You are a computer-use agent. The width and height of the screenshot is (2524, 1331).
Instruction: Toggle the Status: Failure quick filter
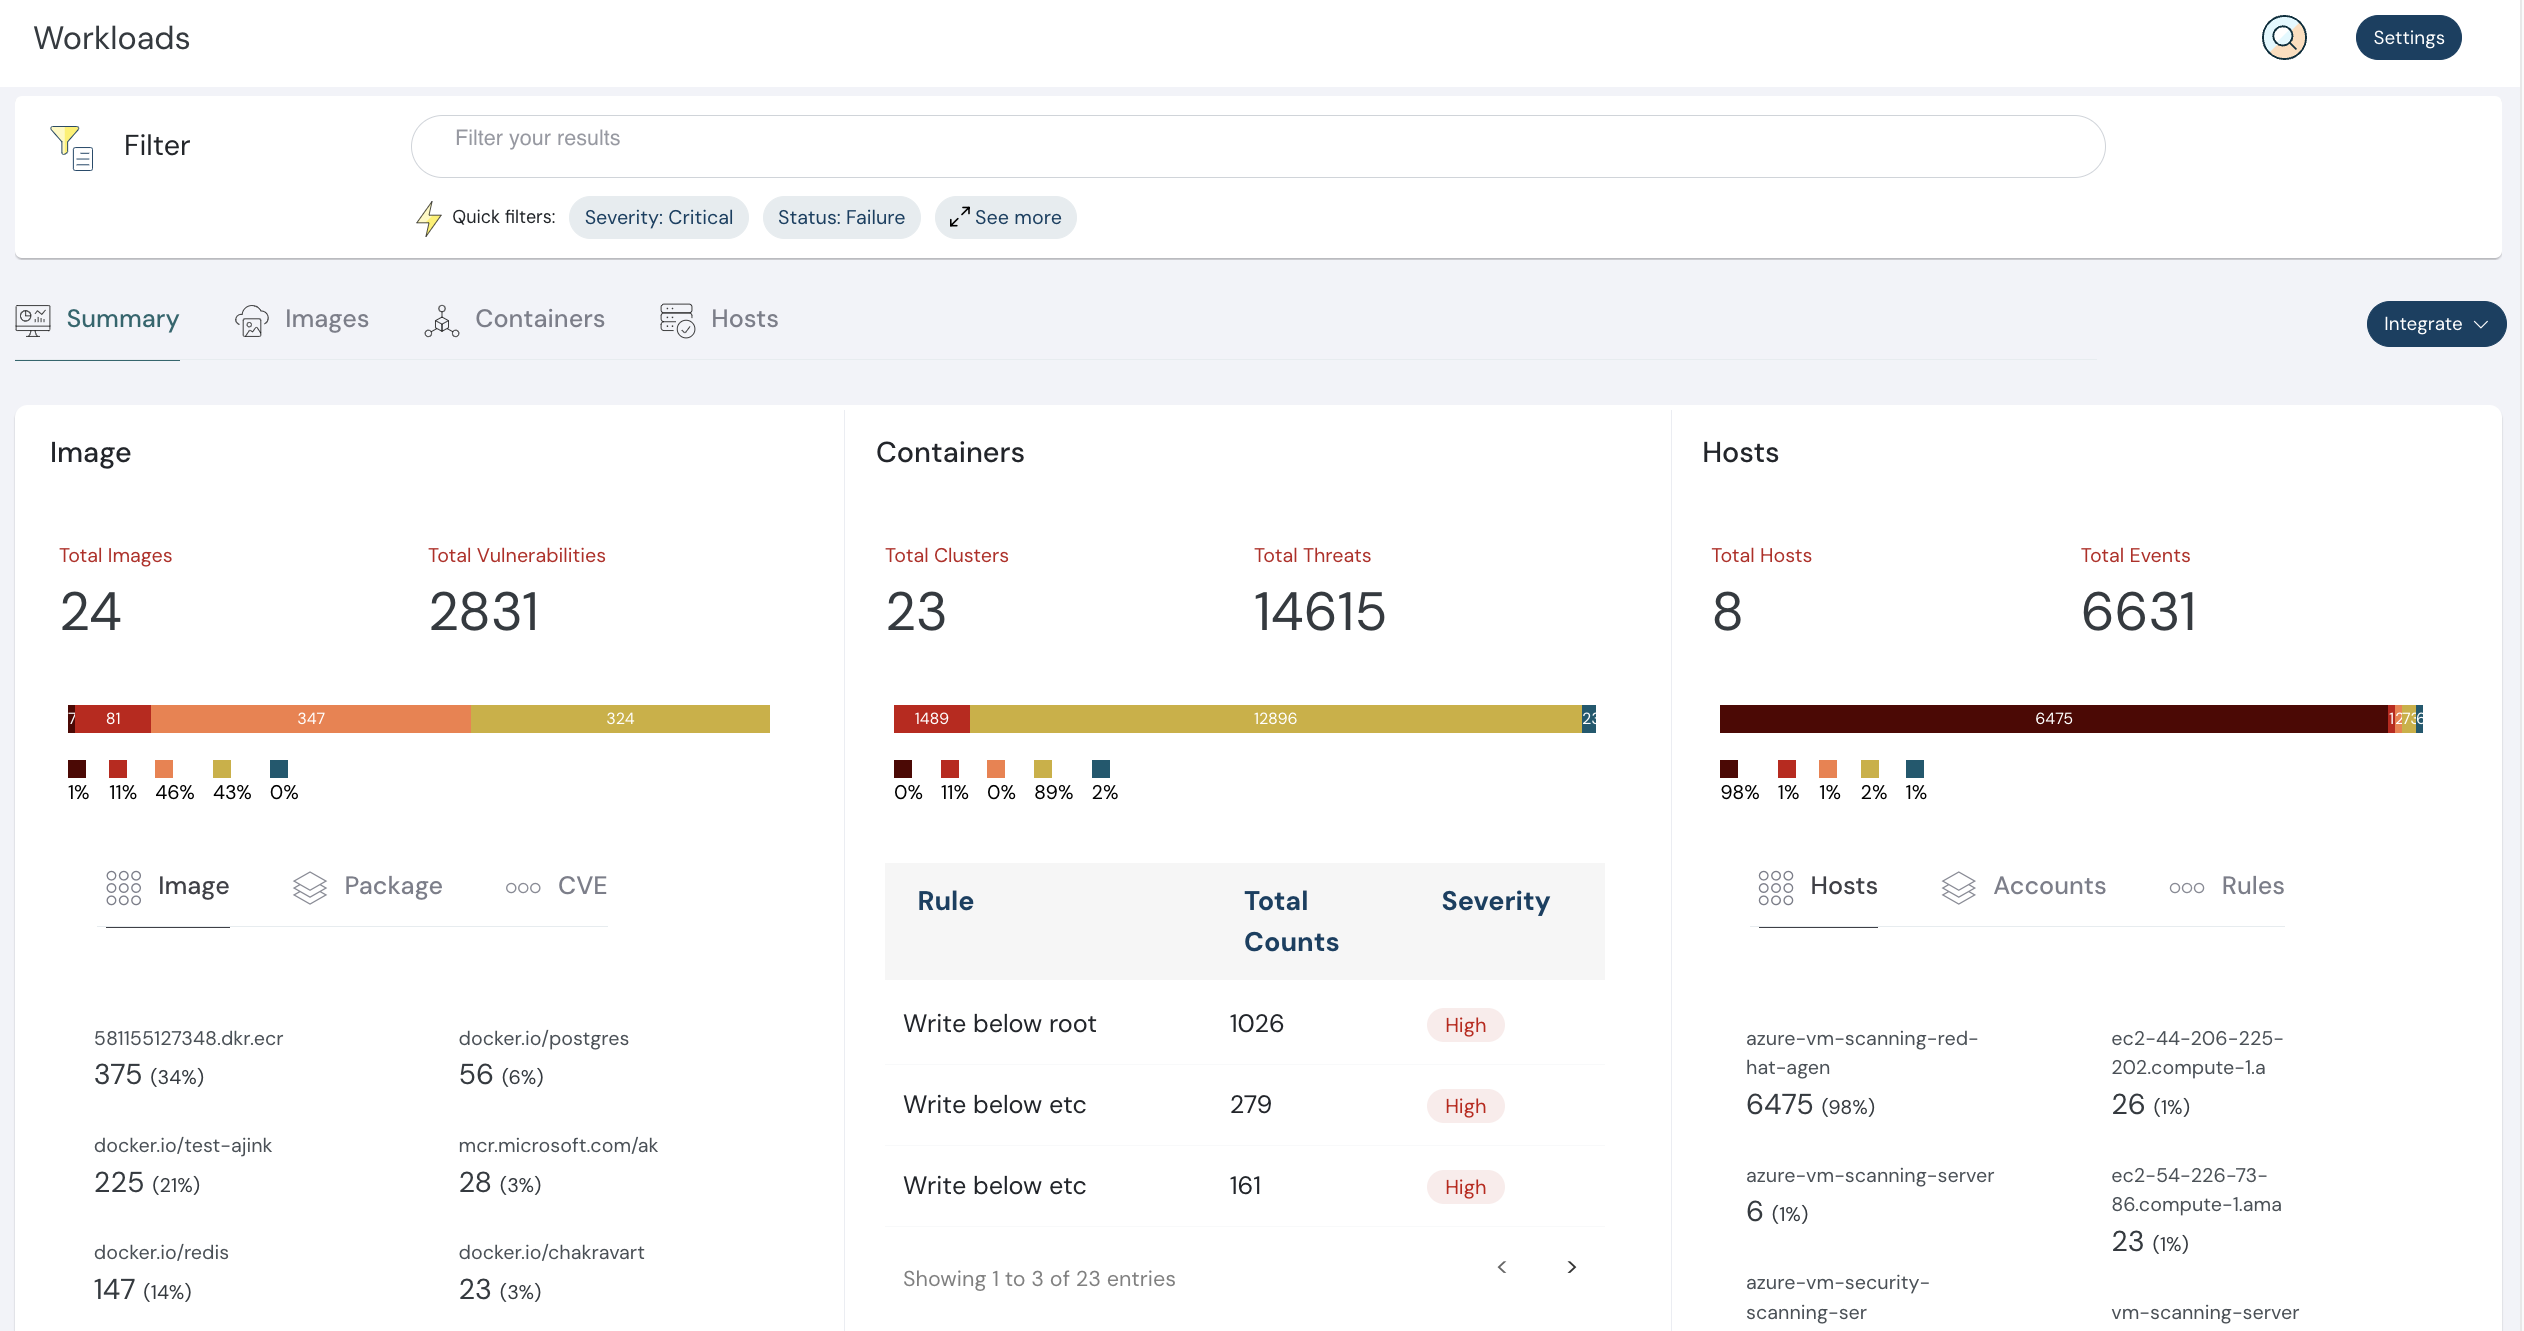[841, 217]
